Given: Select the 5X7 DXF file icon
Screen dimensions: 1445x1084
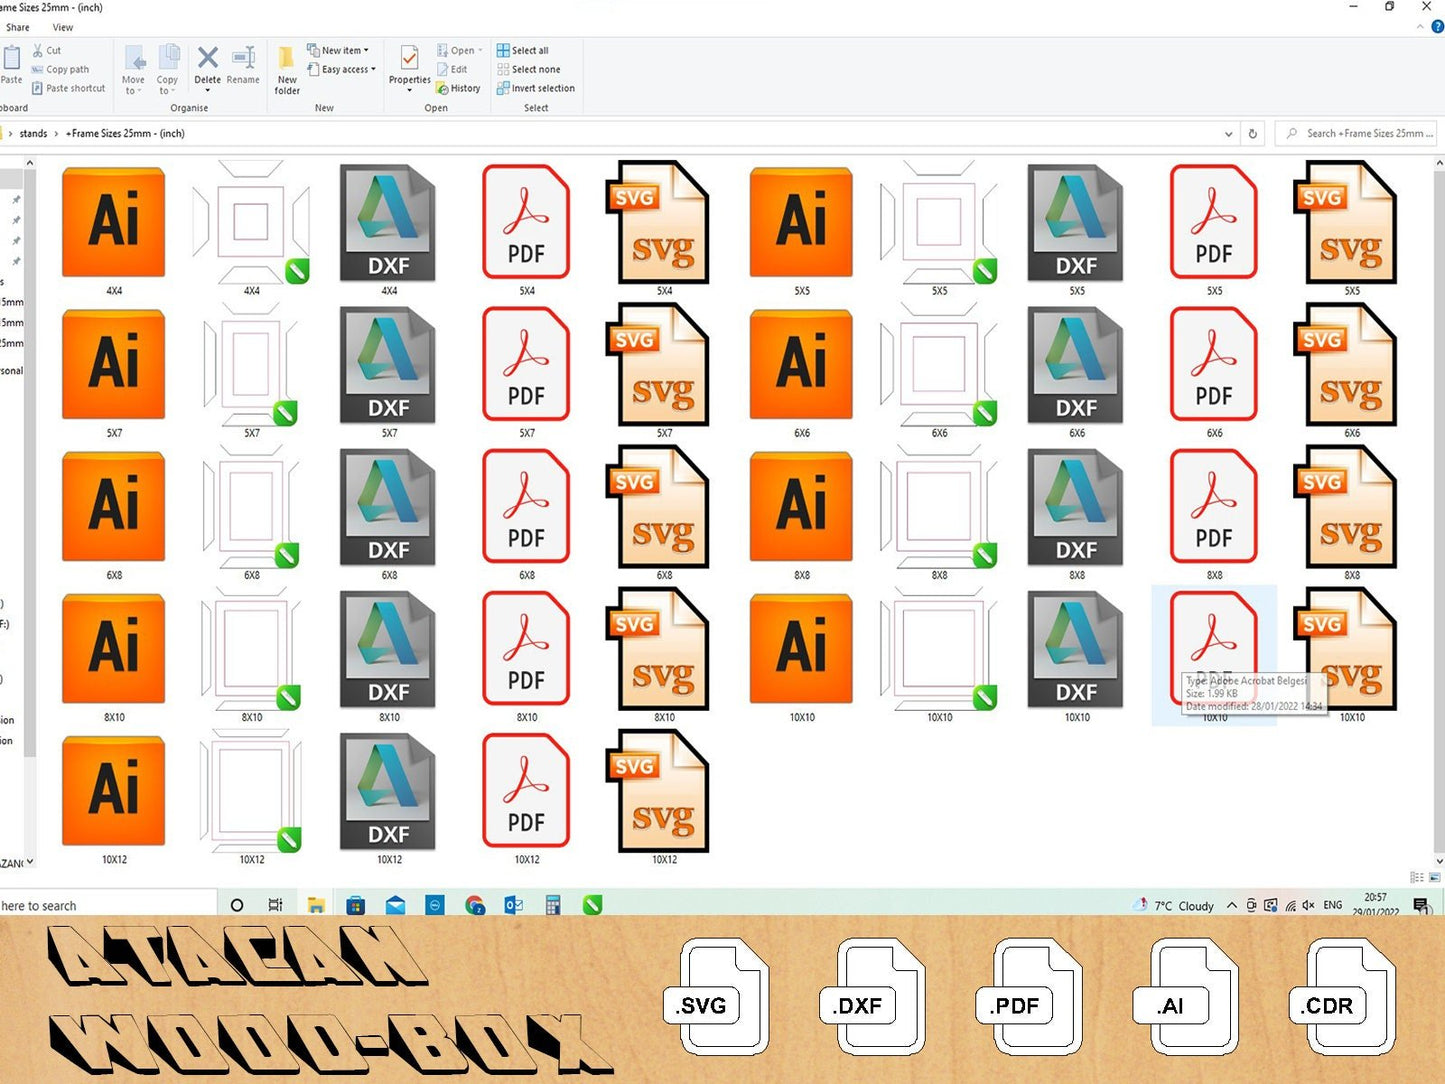Looking at the screenshot, I should pos(388,366).
